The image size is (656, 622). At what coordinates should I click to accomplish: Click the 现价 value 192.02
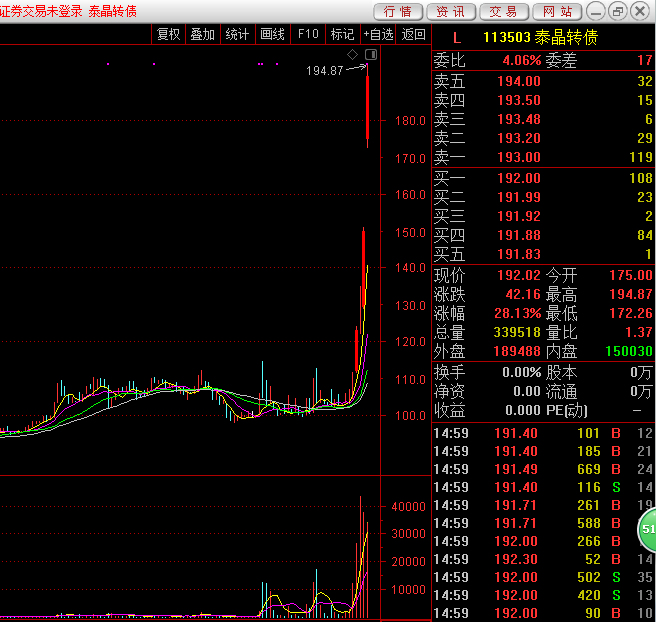click(x=519, y=275)
